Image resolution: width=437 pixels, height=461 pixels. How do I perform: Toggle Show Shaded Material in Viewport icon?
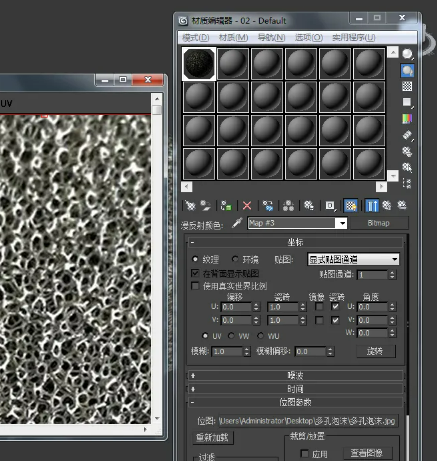pos(351,206)
